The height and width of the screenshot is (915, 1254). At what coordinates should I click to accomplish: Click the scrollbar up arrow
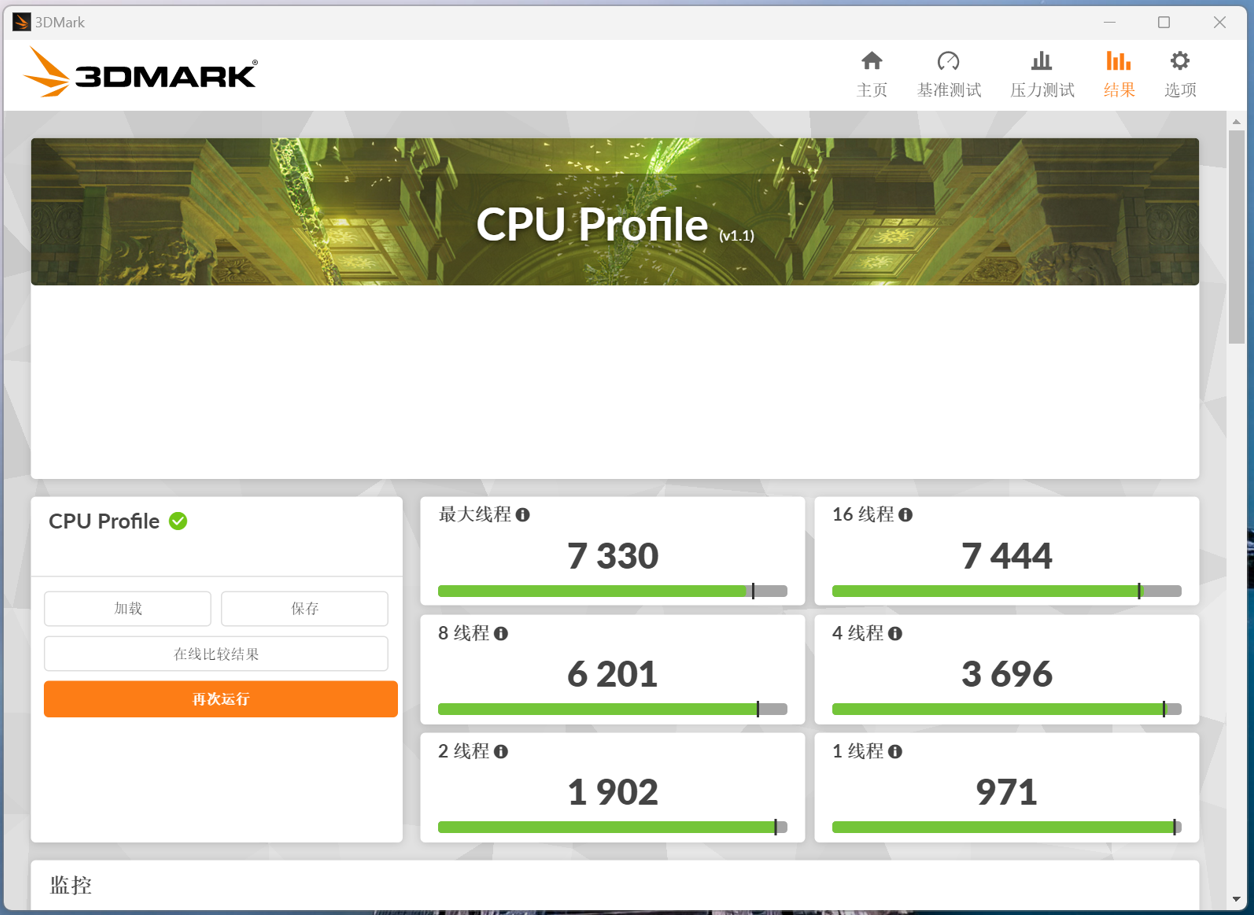[1236, 121]
